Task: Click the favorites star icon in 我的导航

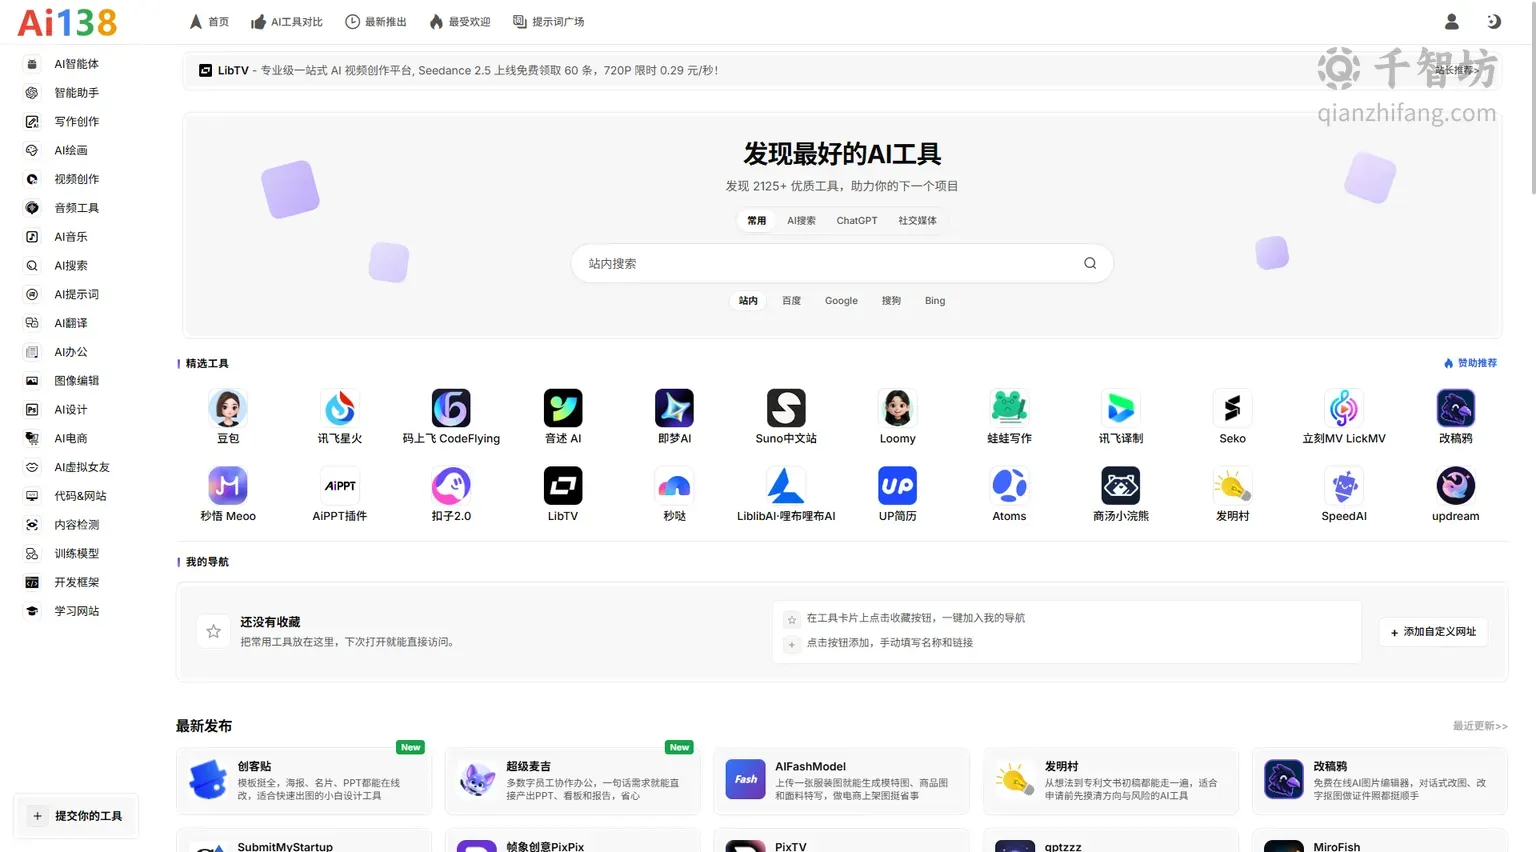Action: [x=213, y=631]
